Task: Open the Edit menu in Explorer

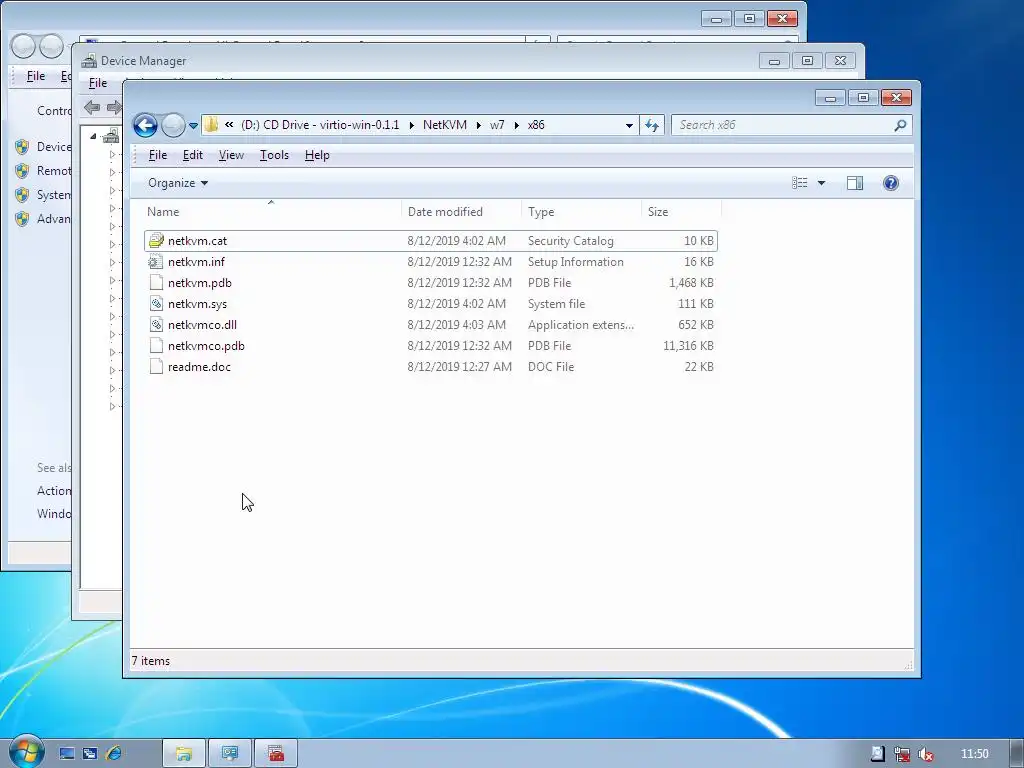Action: click(193, 155)
